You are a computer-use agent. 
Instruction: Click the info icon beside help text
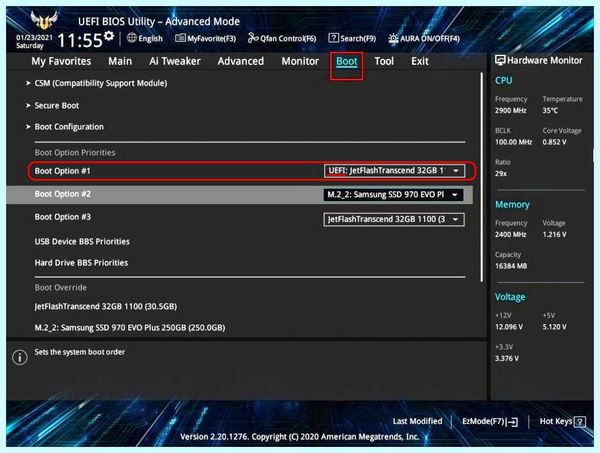coord(20,357)
